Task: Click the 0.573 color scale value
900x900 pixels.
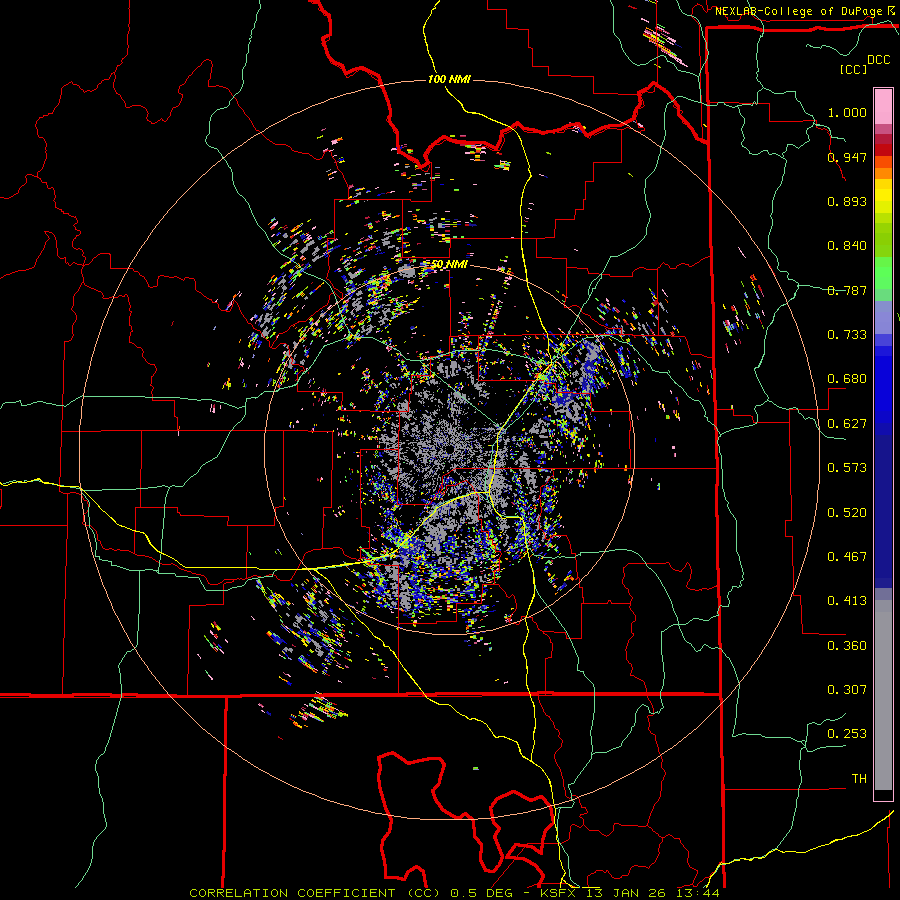Action: click(x=847, y=467)
